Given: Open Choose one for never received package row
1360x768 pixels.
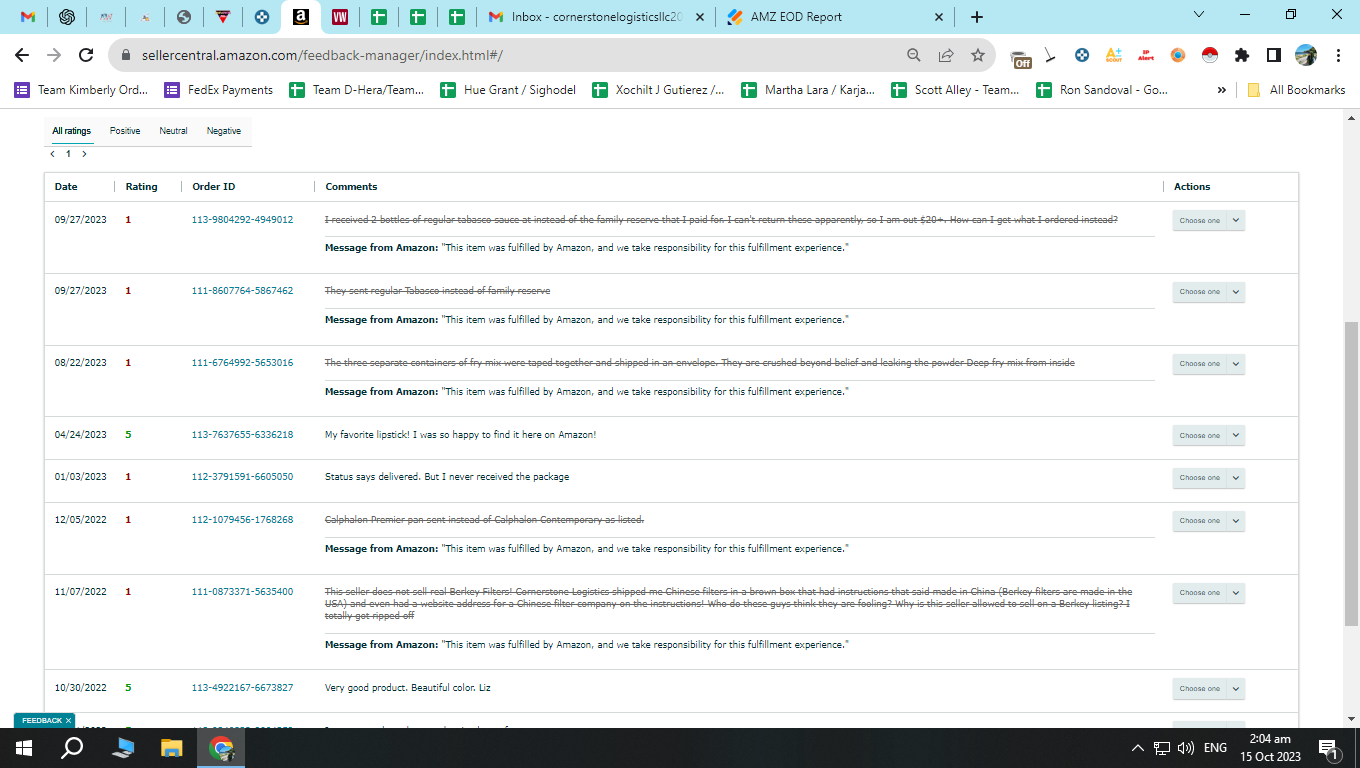Looking at the screenshot, I should pyautogui.click(x=1208, y=478).
